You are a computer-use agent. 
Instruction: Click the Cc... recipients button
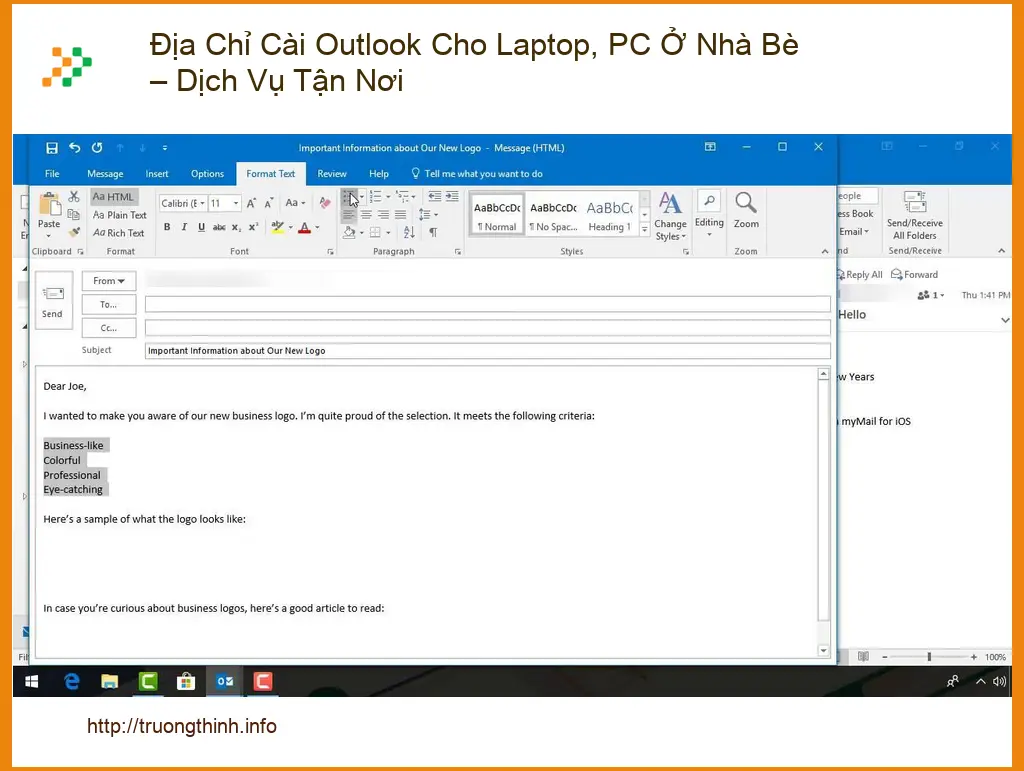point(109,328)
